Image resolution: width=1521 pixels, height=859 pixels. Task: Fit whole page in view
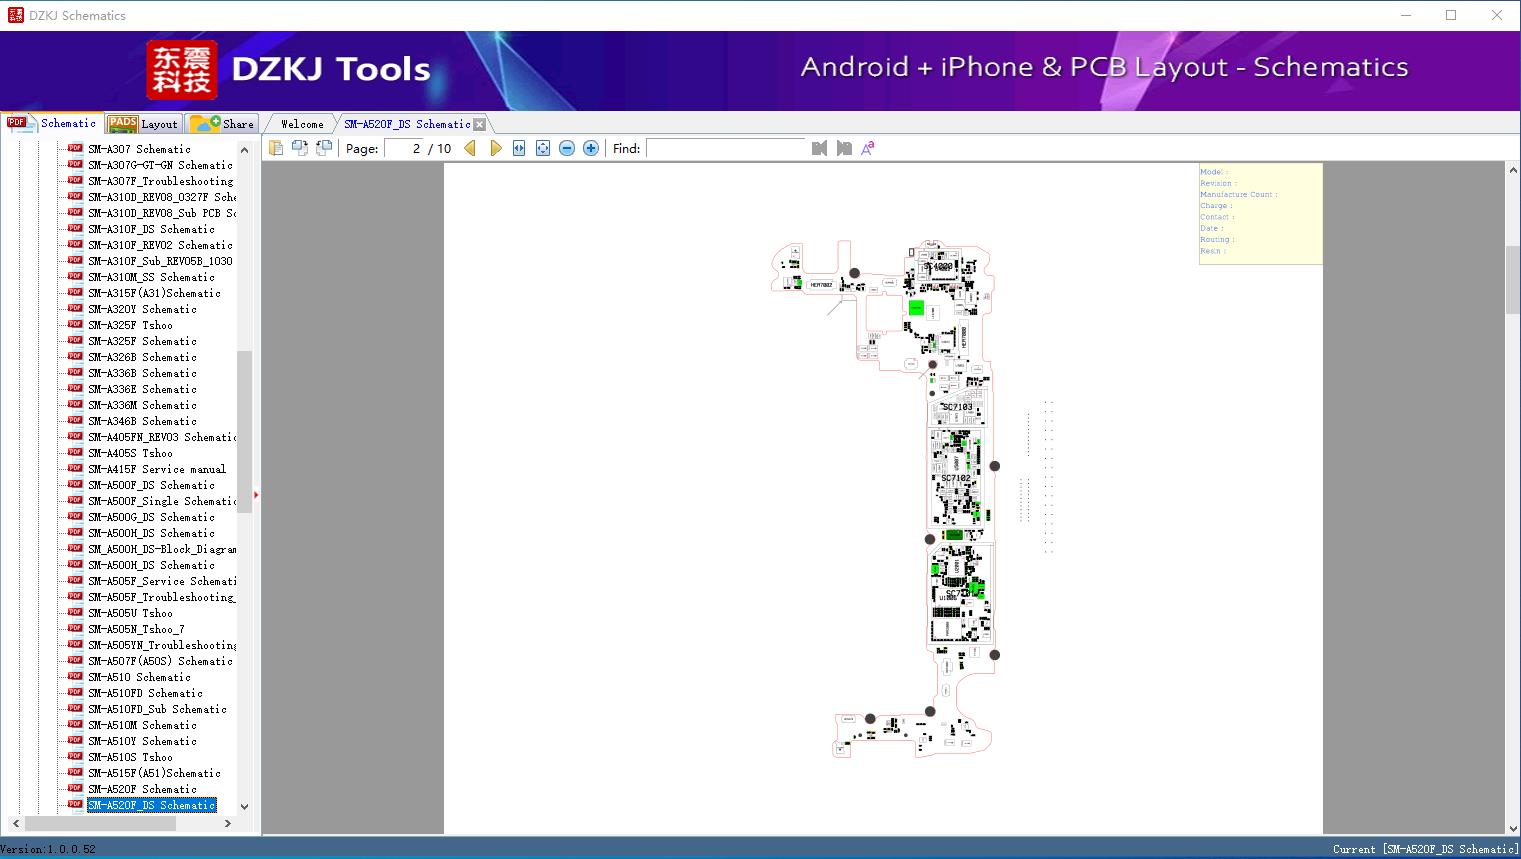tap(543, 148)
